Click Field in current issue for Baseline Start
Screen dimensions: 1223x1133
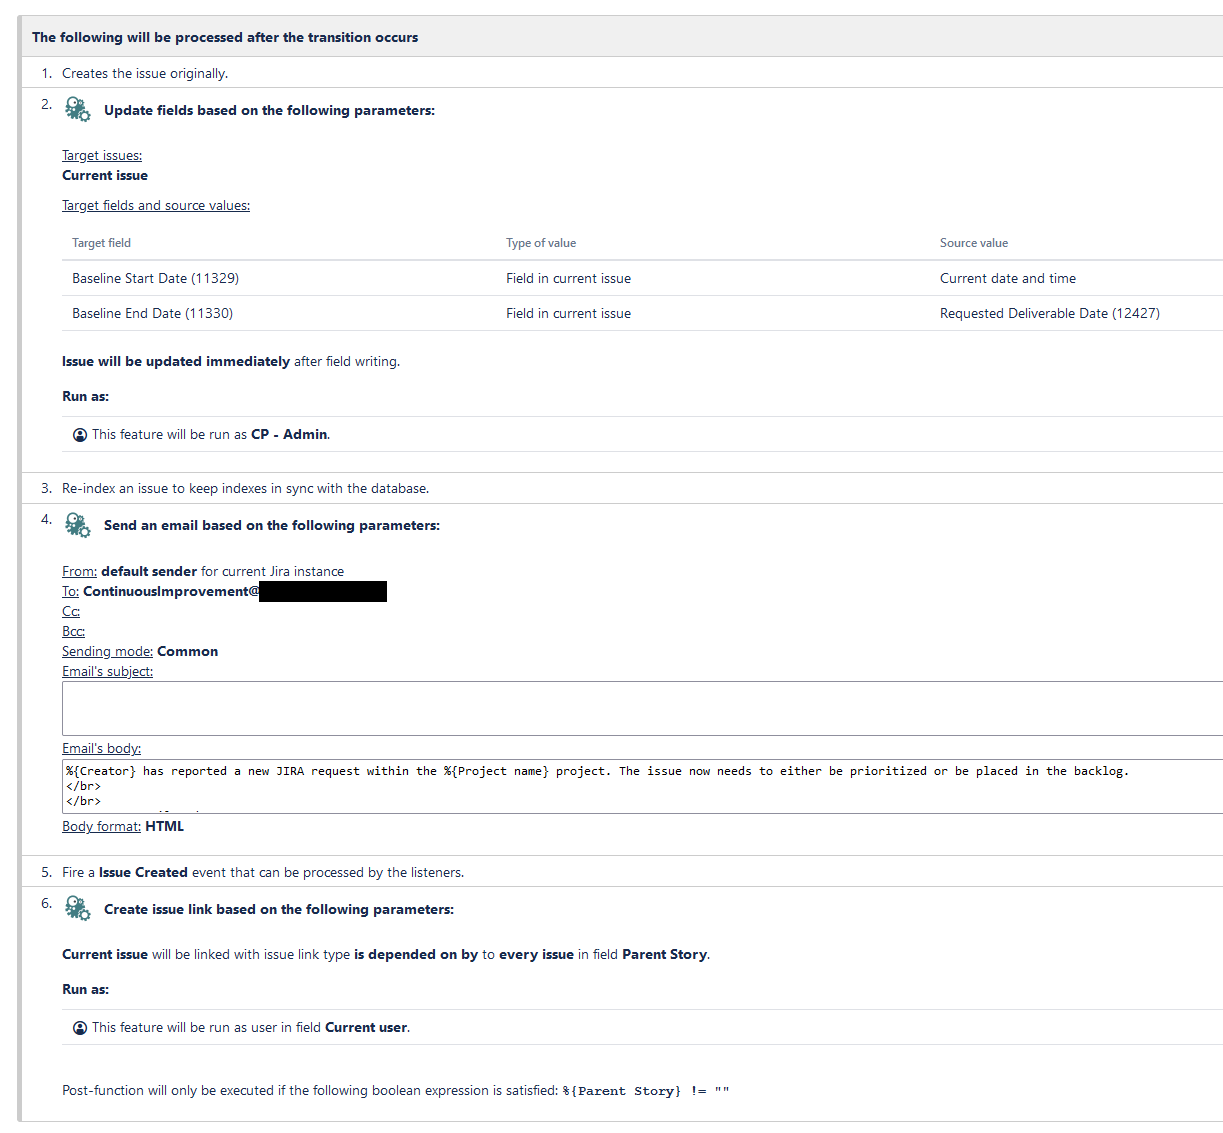tap(568, 278)
